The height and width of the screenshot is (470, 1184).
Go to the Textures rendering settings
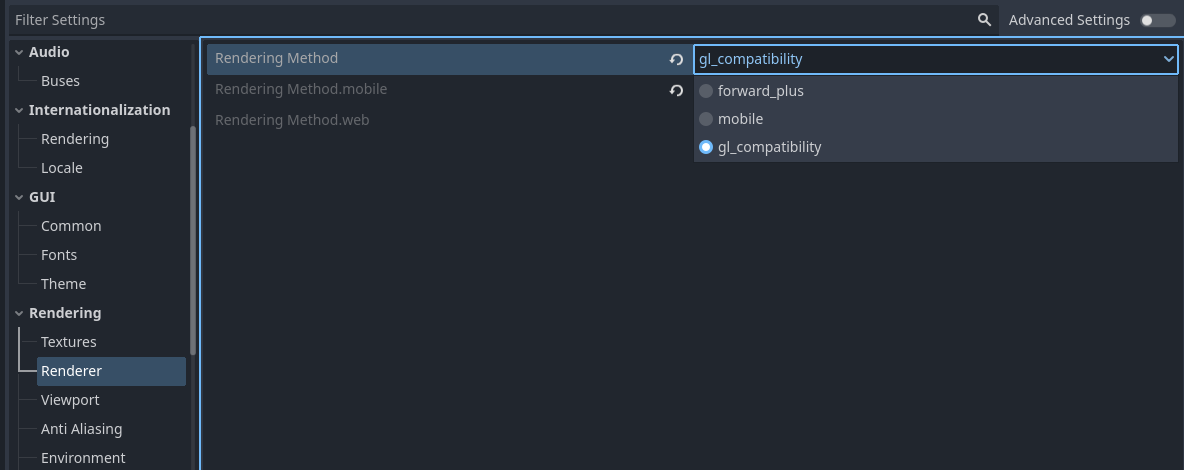point(68,342)
